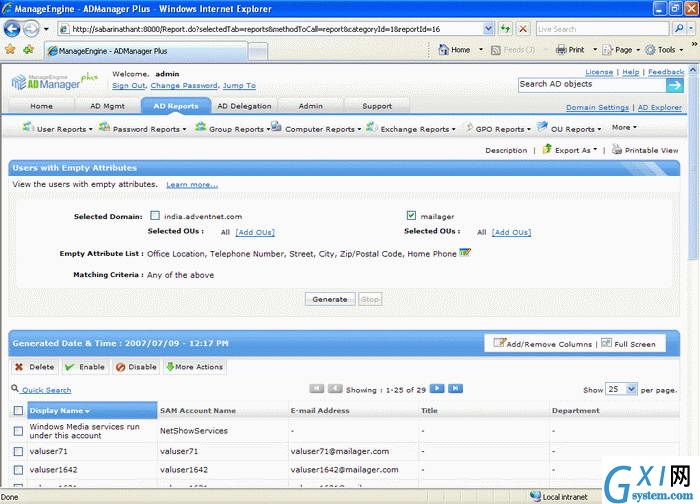
Task: Click the Refresh page icon
Action: (505, 29)
